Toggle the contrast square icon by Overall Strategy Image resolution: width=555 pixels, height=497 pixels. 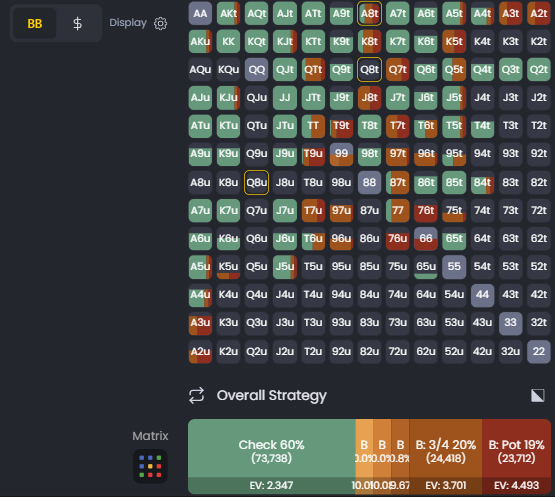[538, 395]
